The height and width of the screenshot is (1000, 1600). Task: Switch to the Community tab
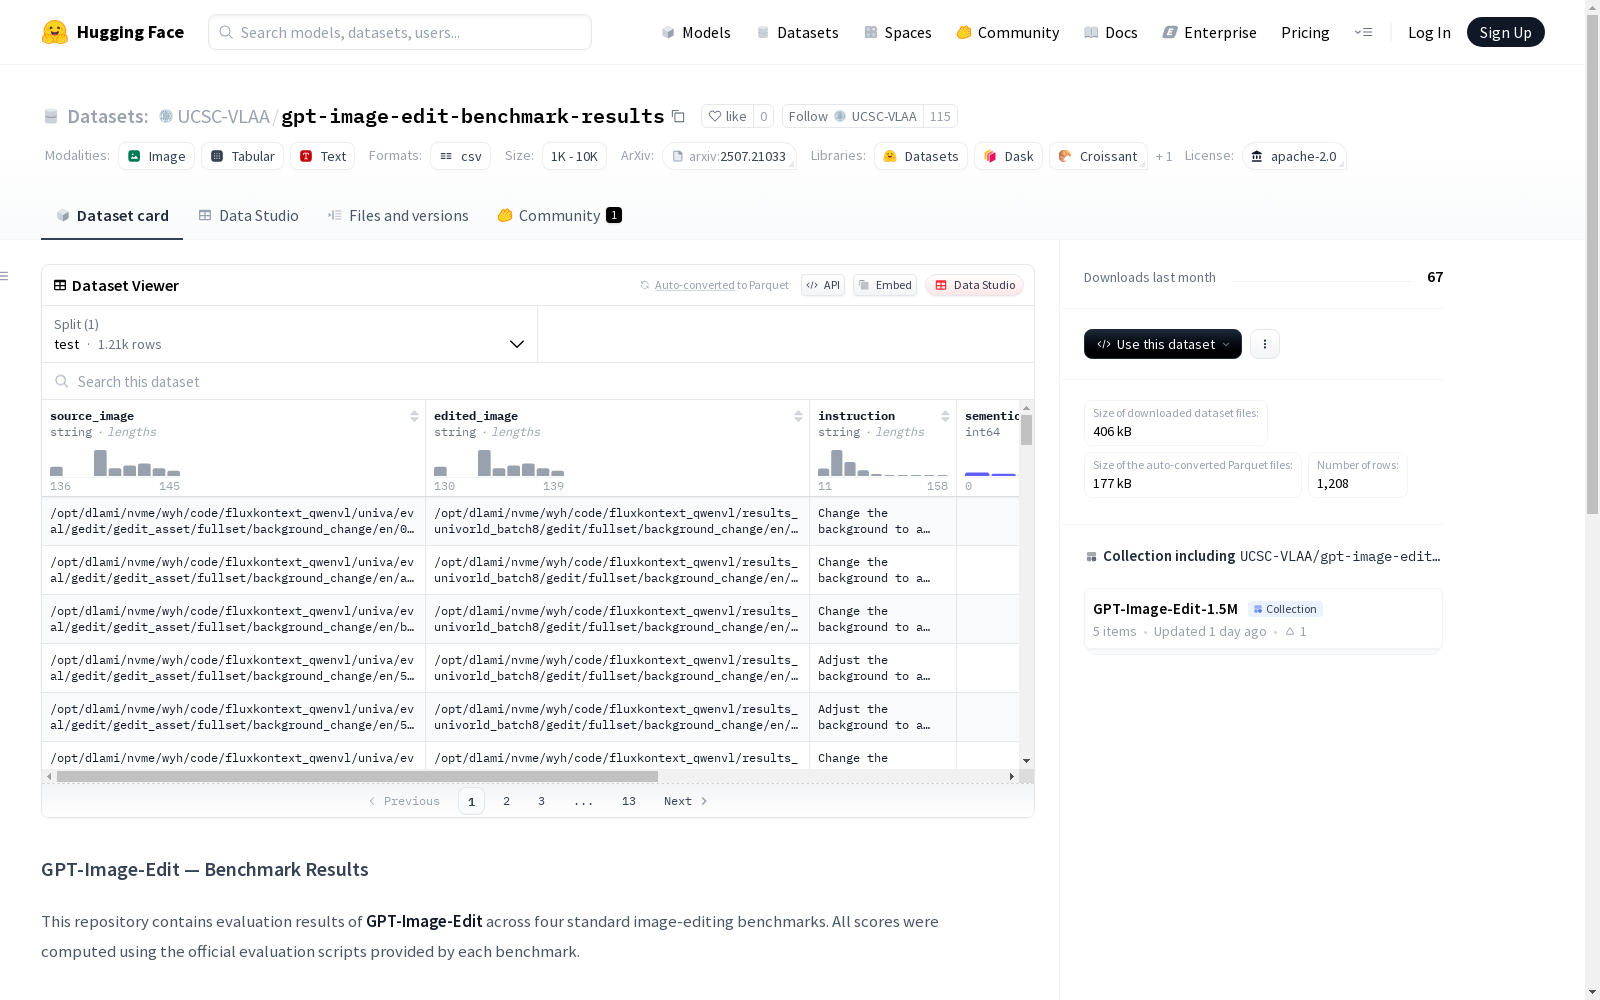[560, 215]
